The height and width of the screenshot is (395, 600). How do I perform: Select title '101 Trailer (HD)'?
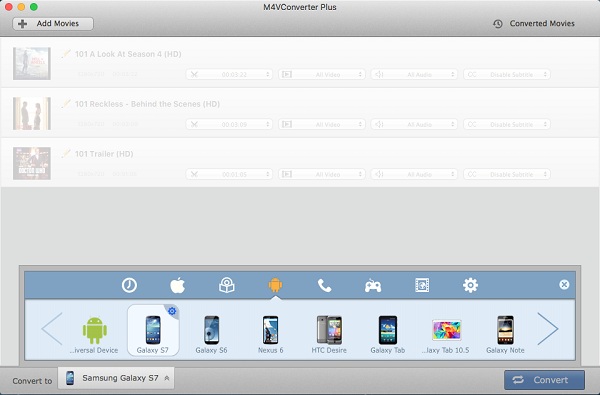[104, 154]
